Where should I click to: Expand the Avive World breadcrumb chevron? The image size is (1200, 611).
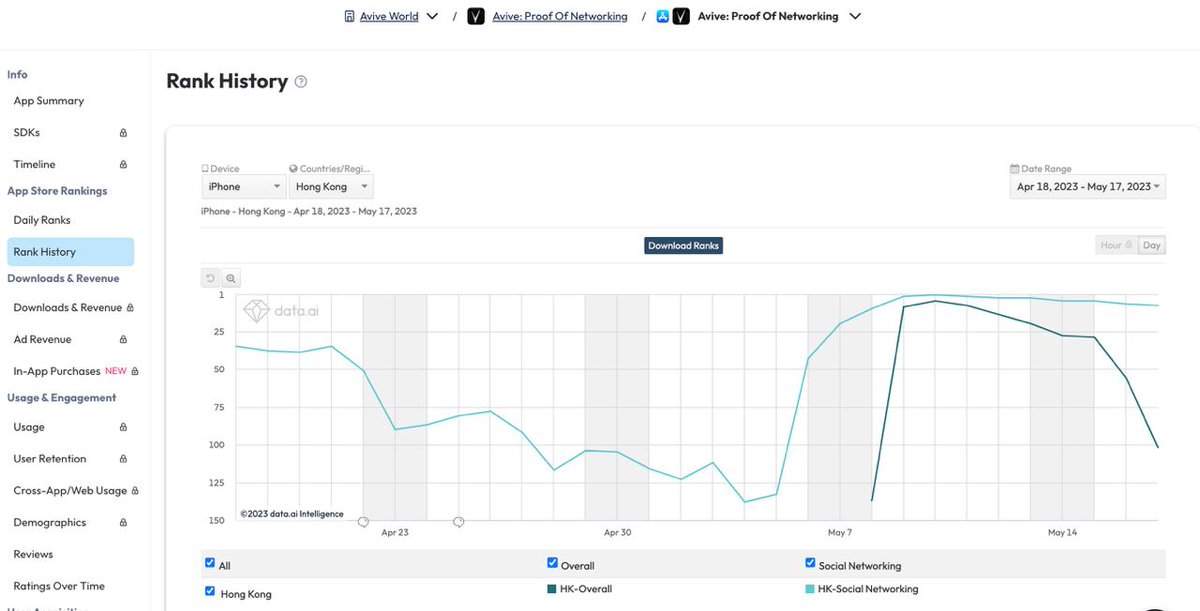pos(432,16)
